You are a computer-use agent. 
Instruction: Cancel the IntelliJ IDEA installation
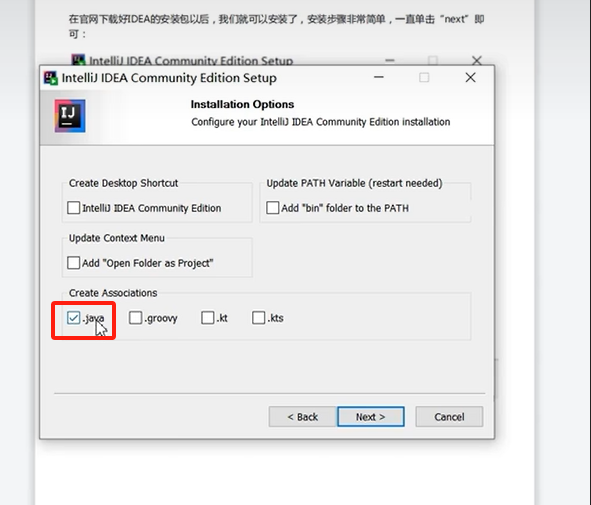coord(449,417)
